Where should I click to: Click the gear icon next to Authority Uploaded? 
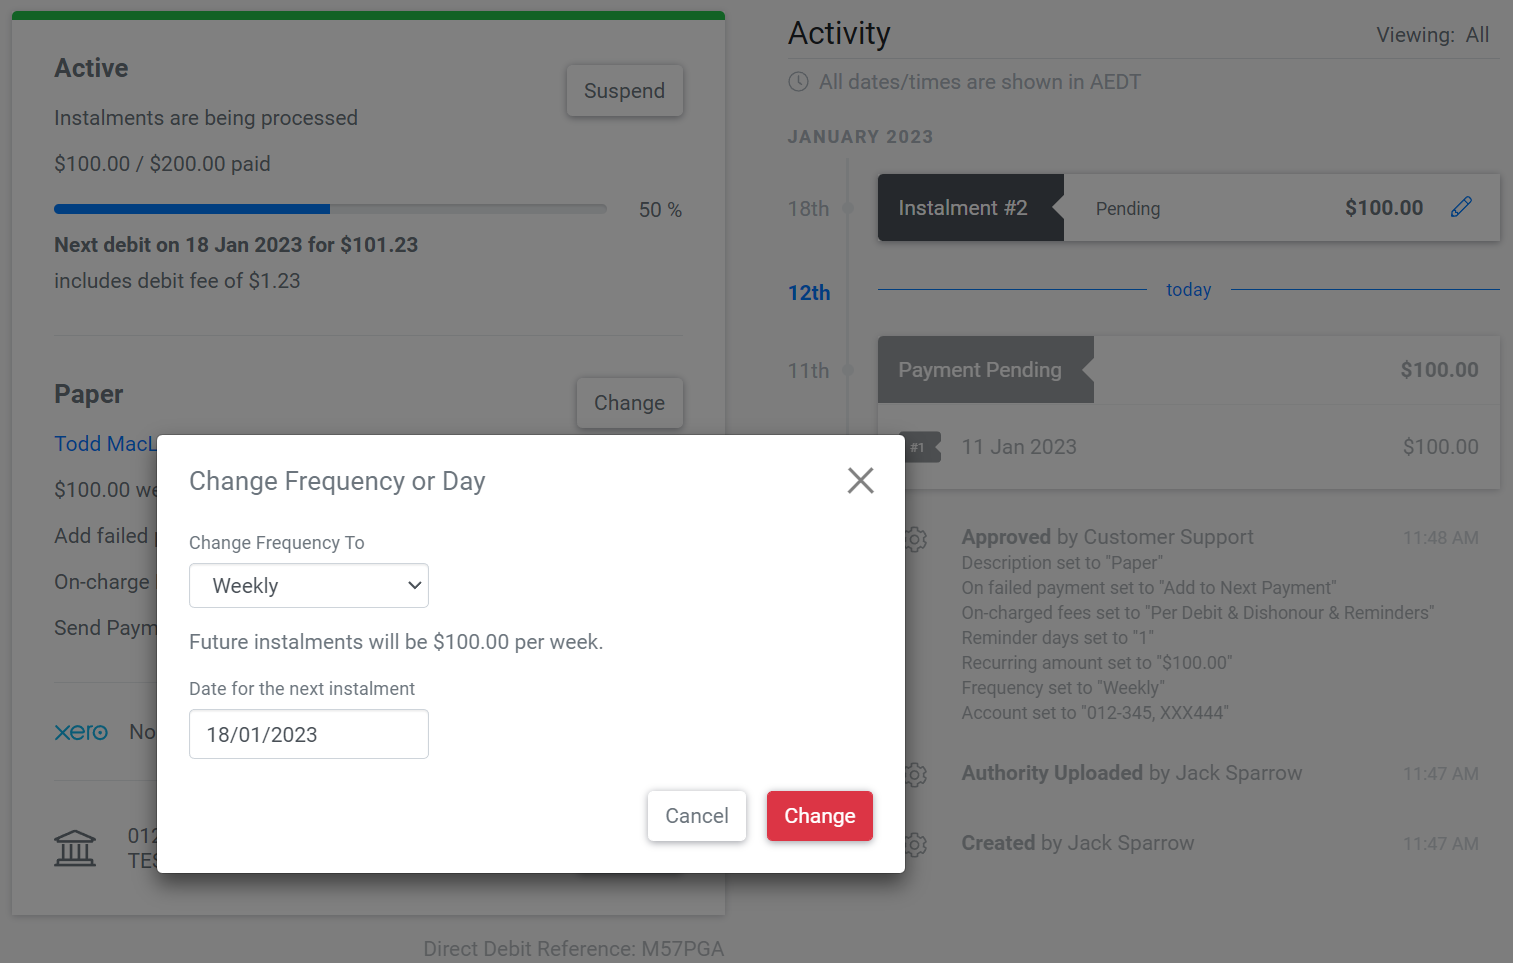pyautogui.click(x=915, y=774)
